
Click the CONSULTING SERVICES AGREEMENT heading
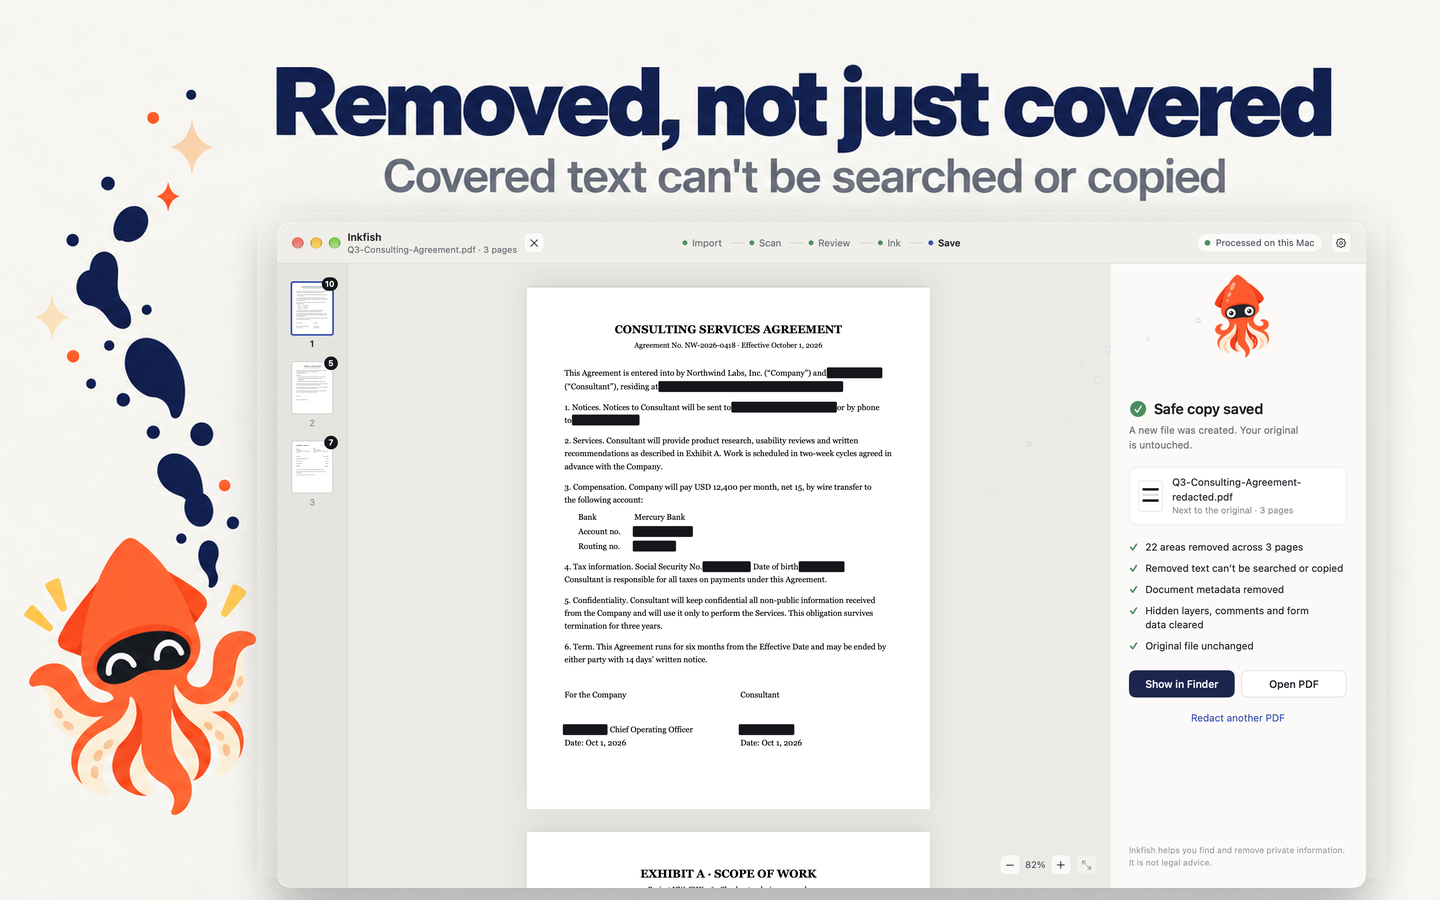click(728, 329)
